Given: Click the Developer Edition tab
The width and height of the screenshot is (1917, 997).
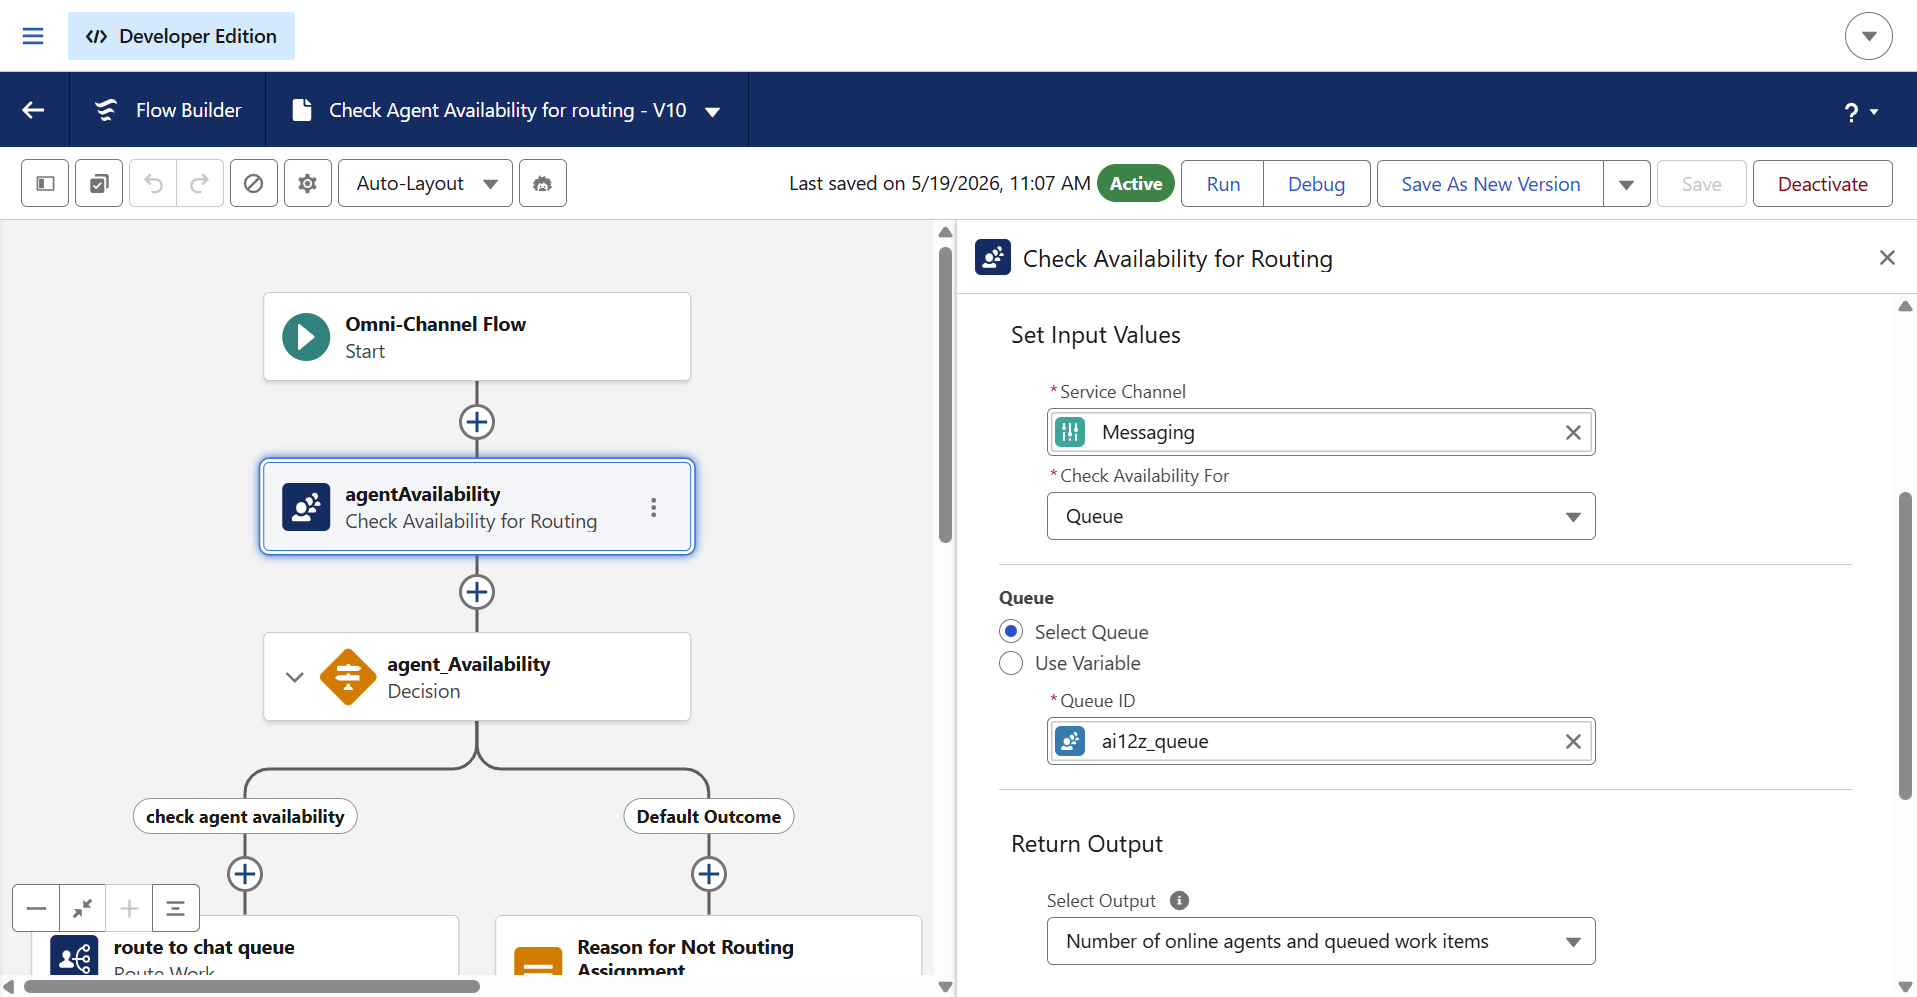Looking at the screenshot, I should pos(181,36).
